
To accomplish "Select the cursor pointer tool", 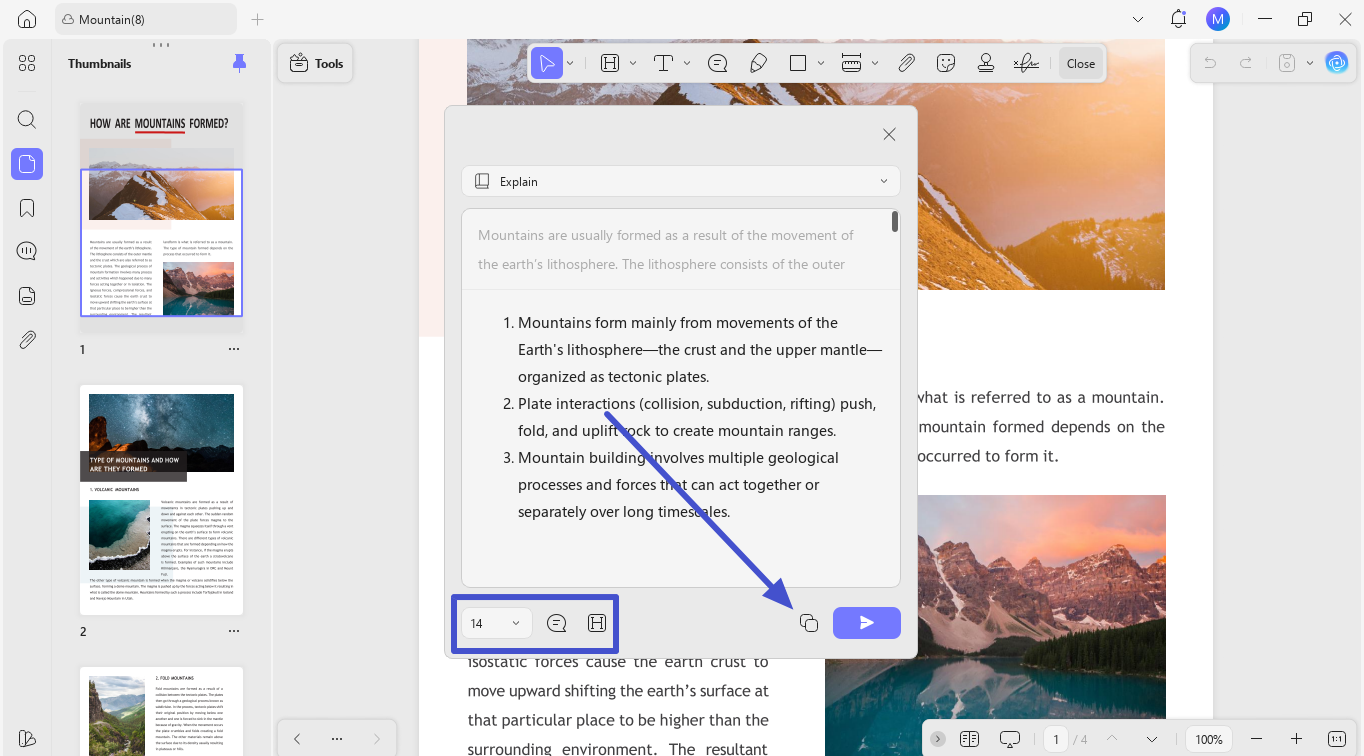I will point(546,63).
